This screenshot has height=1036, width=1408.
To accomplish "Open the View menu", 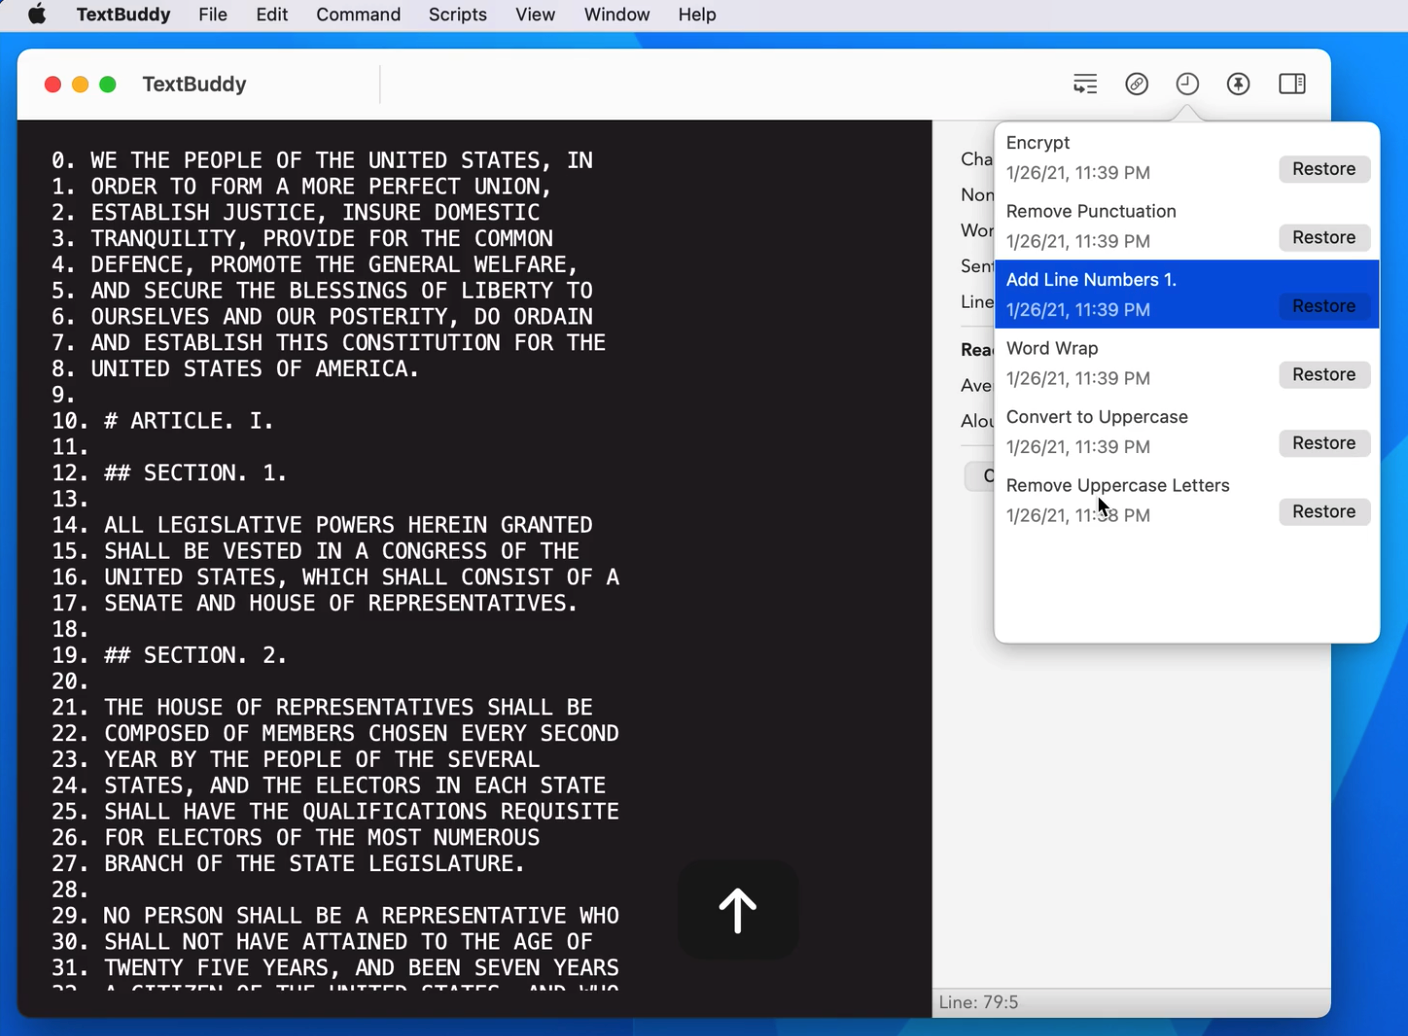I will pyautogui.click(x=535, y=14).
